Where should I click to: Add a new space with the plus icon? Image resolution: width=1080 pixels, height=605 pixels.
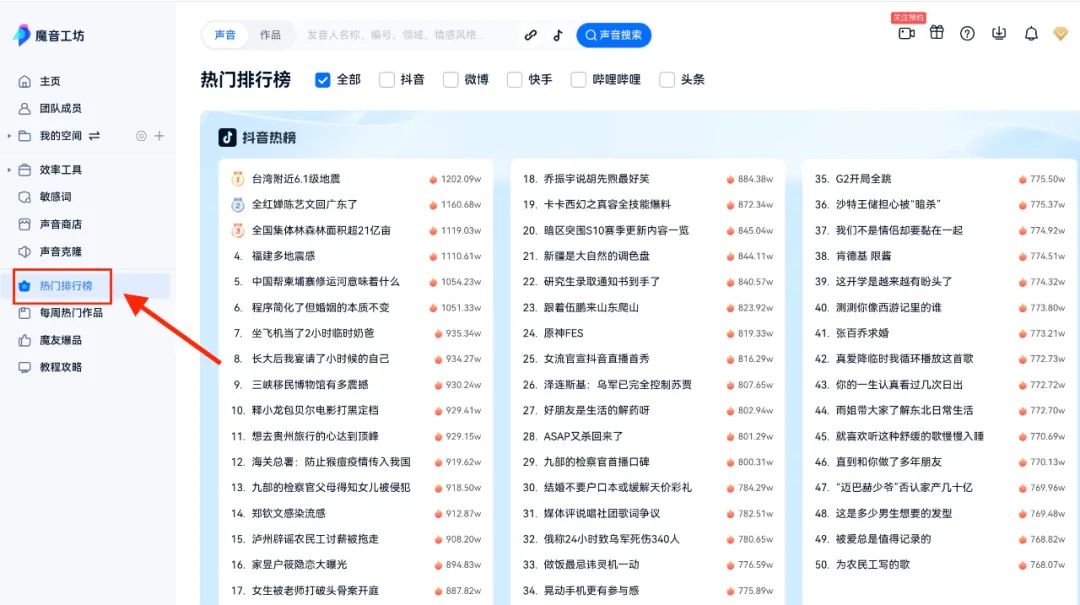pyautogui.click(x=160, y=136)
